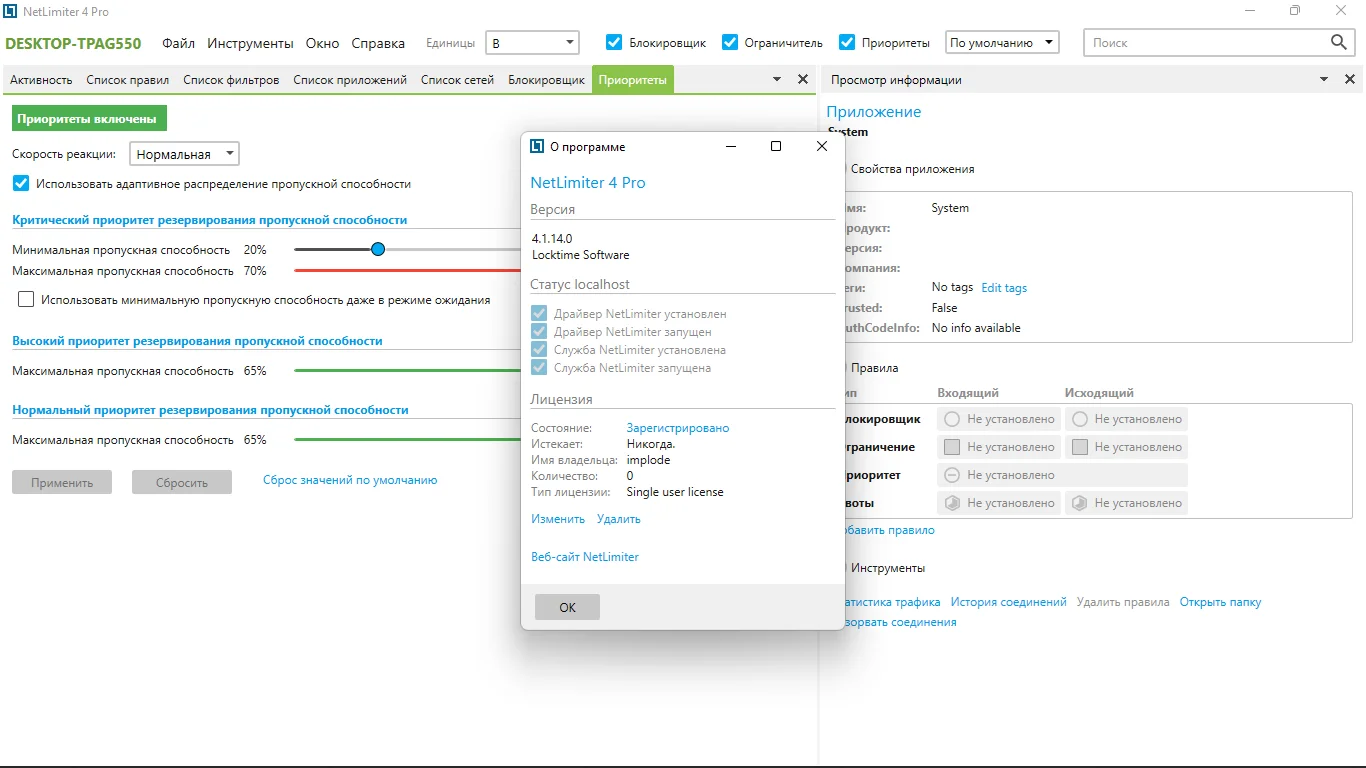Open the Окно menu
Screen dimensions: 1366x768
(x=322, y=43)
